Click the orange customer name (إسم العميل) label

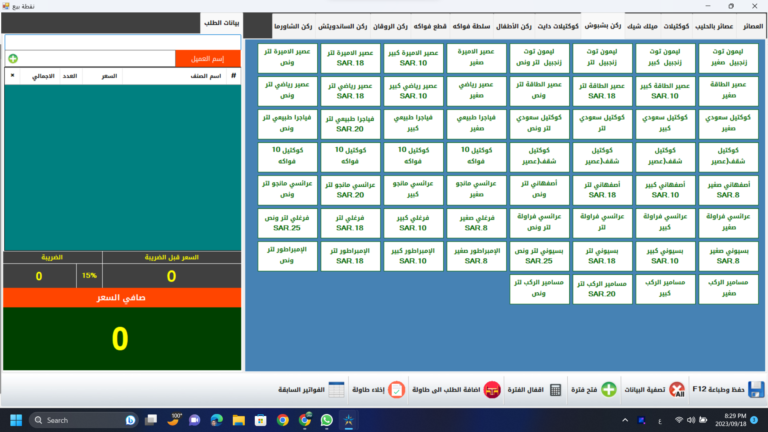pos(208,59)
